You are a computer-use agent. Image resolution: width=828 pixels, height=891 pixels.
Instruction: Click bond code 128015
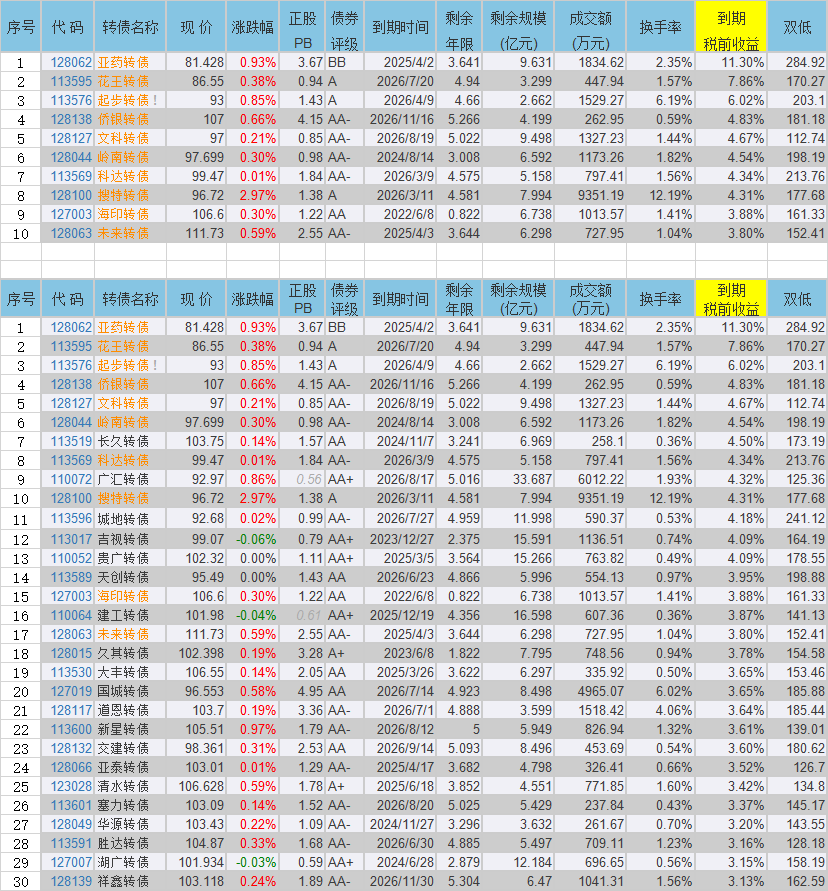tap(71, 653)
